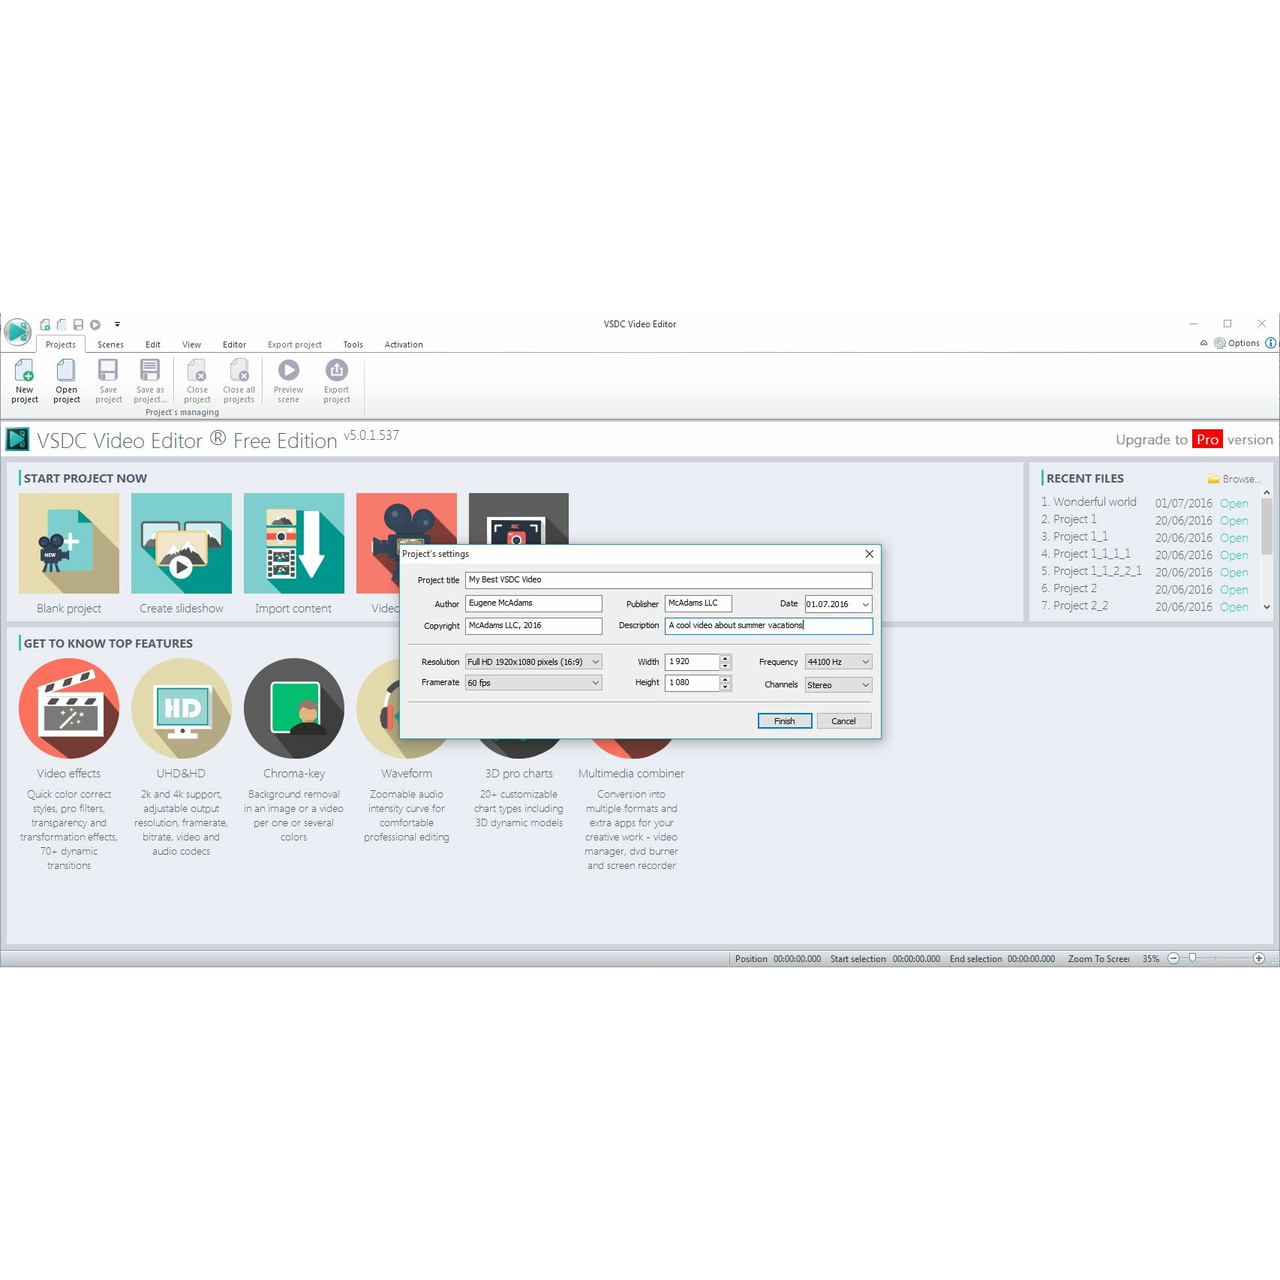Switch to the Export project ribbon tab
The image size is (1280, 1280).
294,344
